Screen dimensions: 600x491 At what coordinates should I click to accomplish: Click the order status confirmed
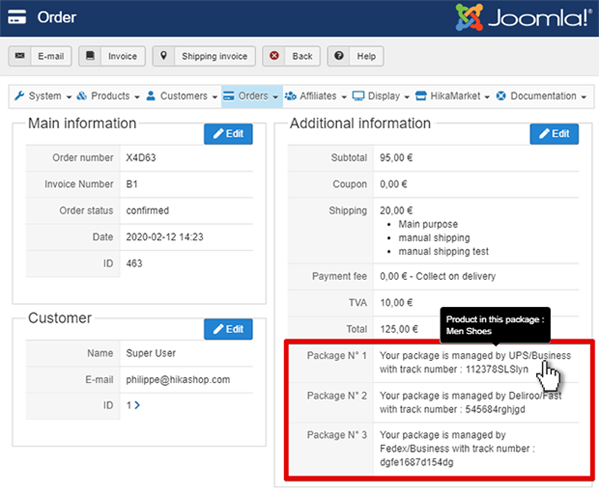click(147, 210)
